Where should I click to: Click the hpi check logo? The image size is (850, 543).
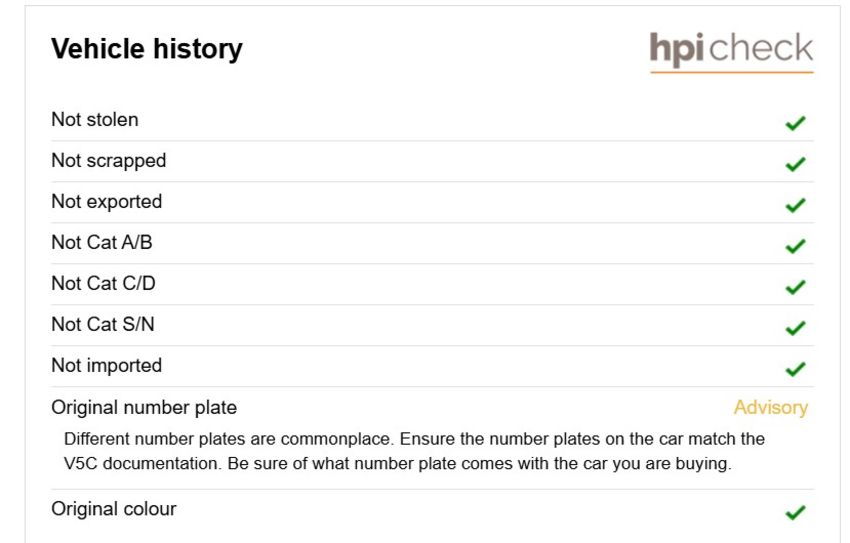(x=731, y=51)
